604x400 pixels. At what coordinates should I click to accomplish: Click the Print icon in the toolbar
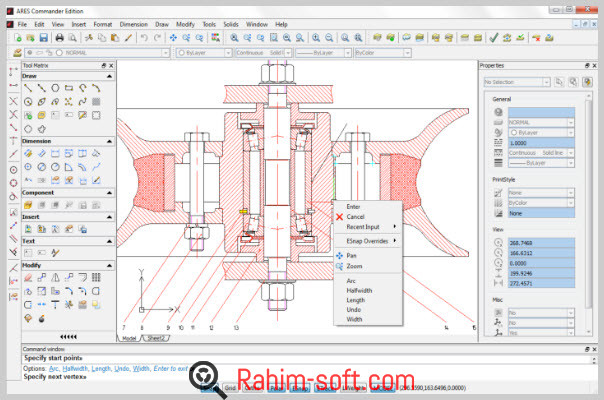60,37
